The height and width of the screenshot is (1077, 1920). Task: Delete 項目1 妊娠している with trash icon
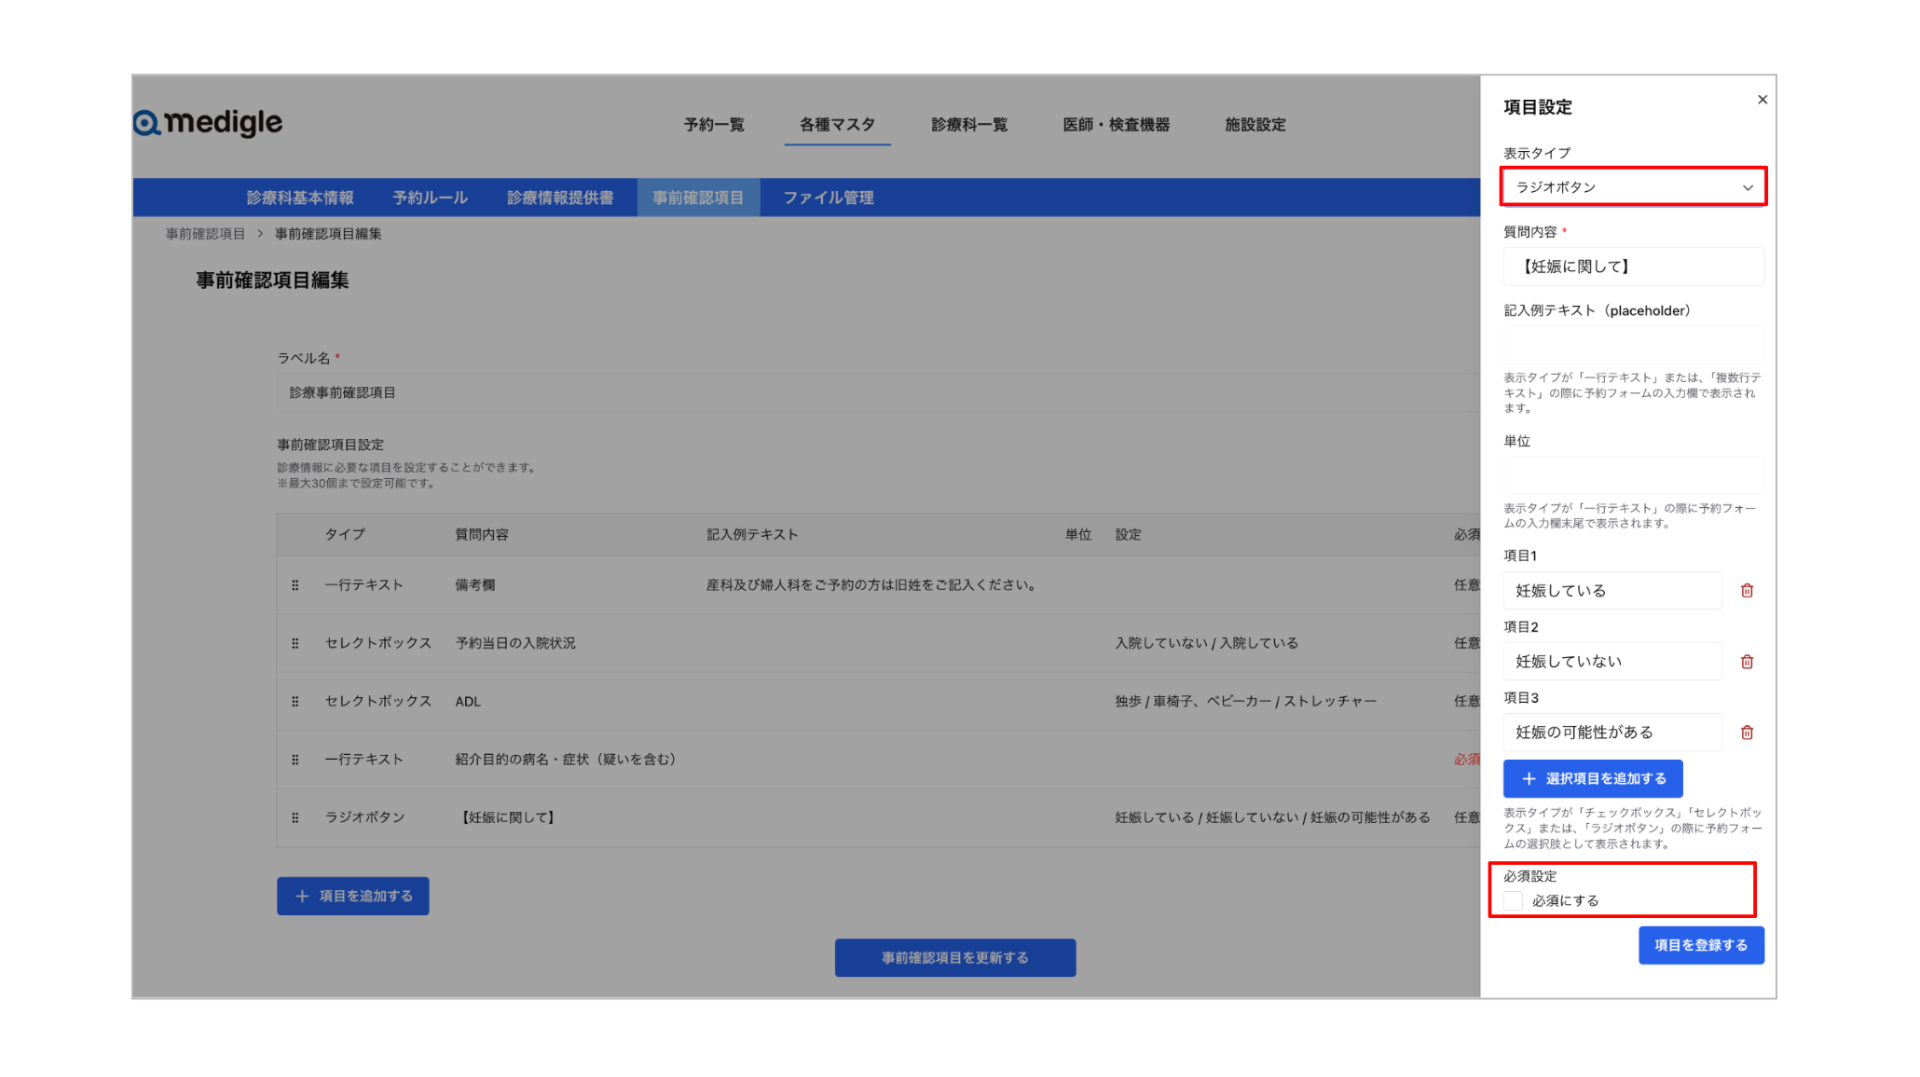(x=1747, y=590)
